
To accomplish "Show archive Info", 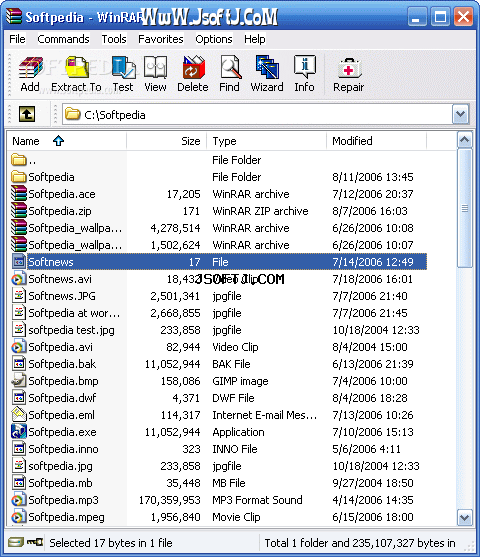I will pyautogui.click(x=304, y=74).
